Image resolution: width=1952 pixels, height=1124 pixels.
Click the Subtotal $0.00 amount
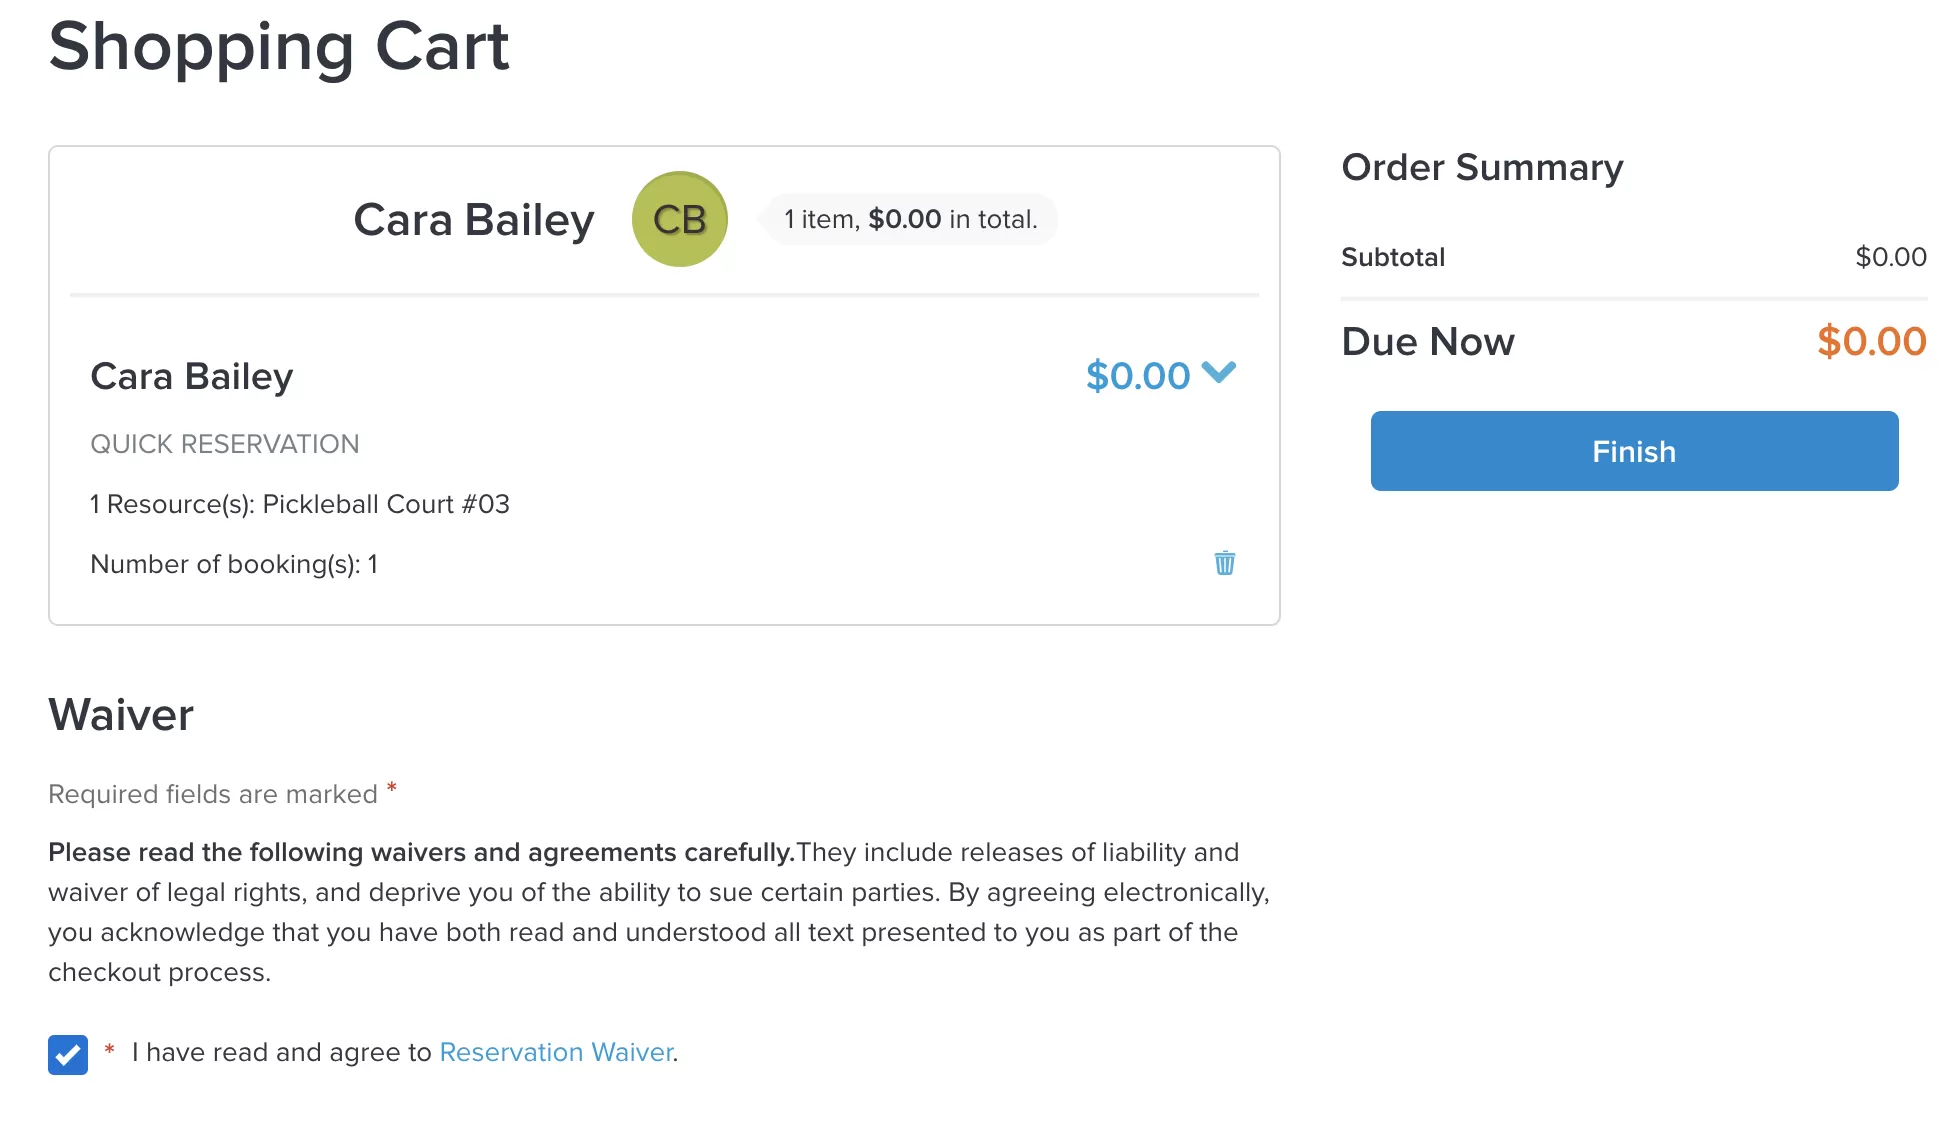[x=1890, y=257]
